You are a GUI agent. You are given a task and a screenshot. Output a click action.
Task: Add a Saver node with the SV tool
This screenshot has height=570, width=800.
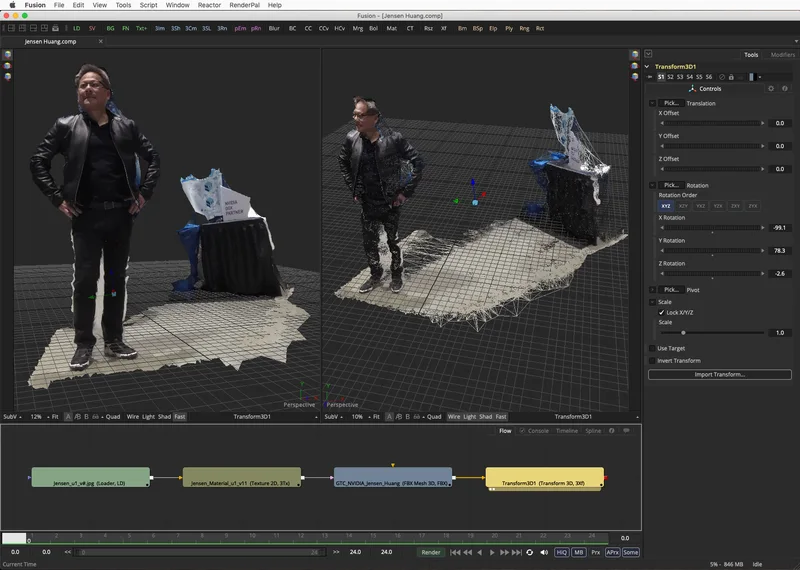point(92,29)
